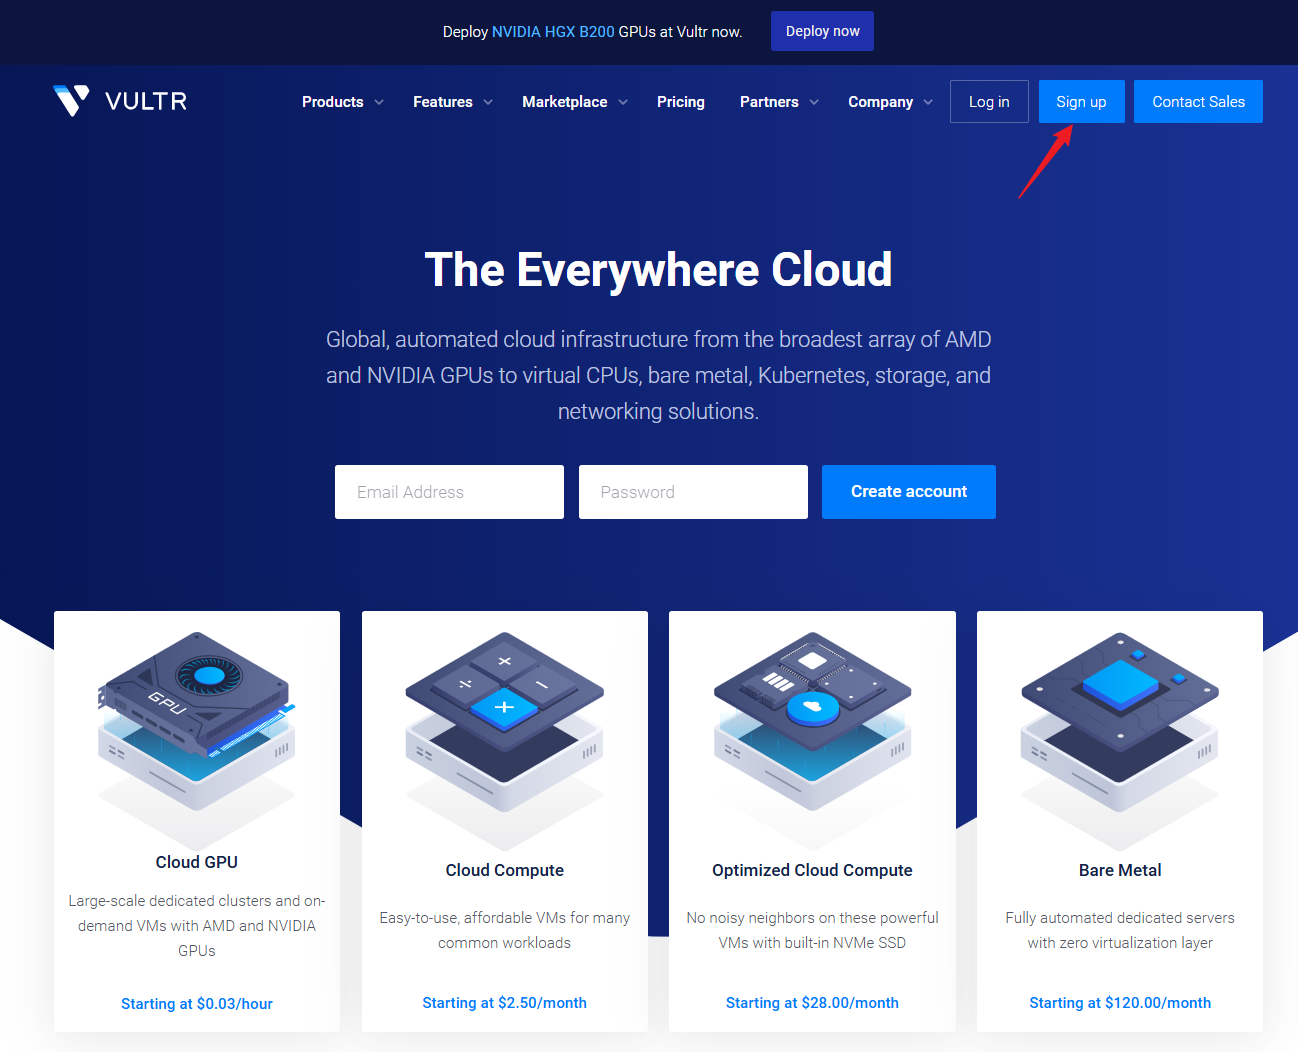Click Deploy now in top banner
The width and height of the screenshot is (1298, 1052).
pyautogui.click(x=822, y=31)
